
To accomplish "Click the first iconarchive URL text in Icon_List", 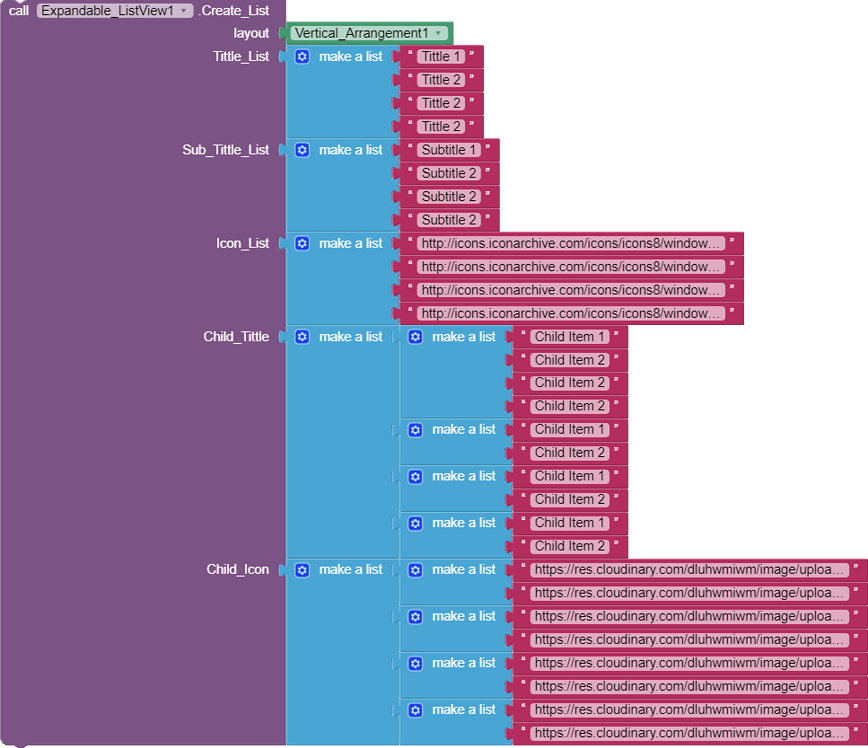I will point(571,244).
